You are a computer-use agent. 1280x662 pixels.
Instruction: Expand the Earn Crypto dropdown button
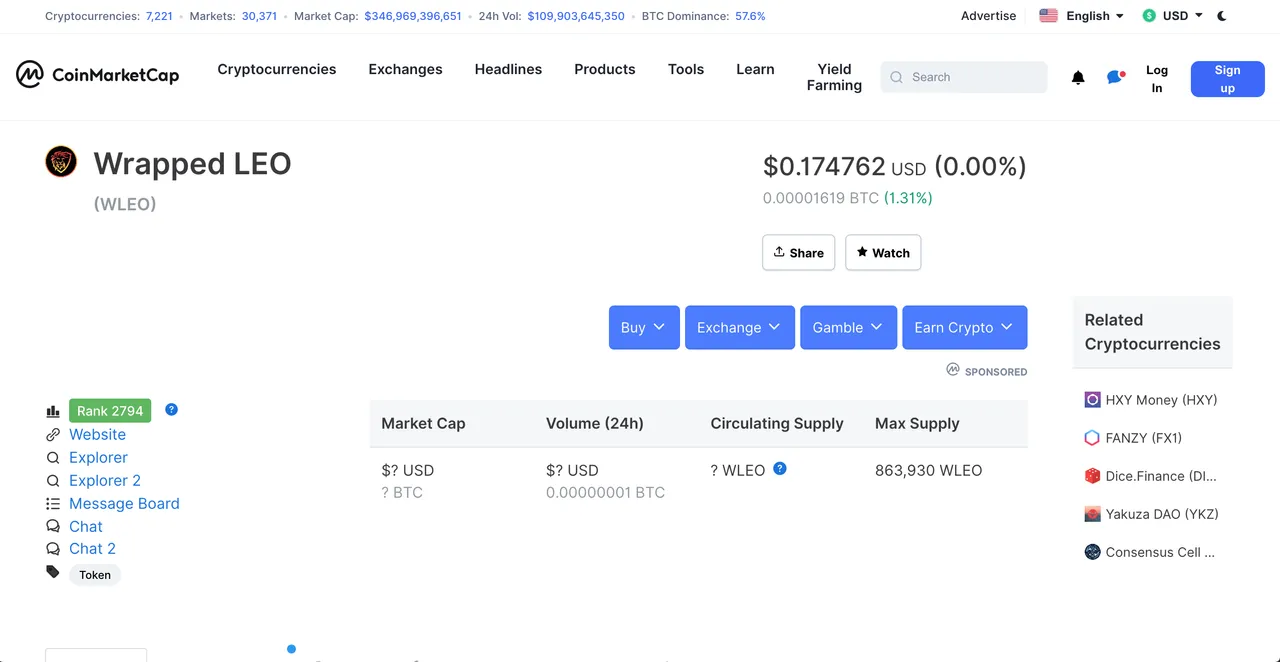[965, 327]
